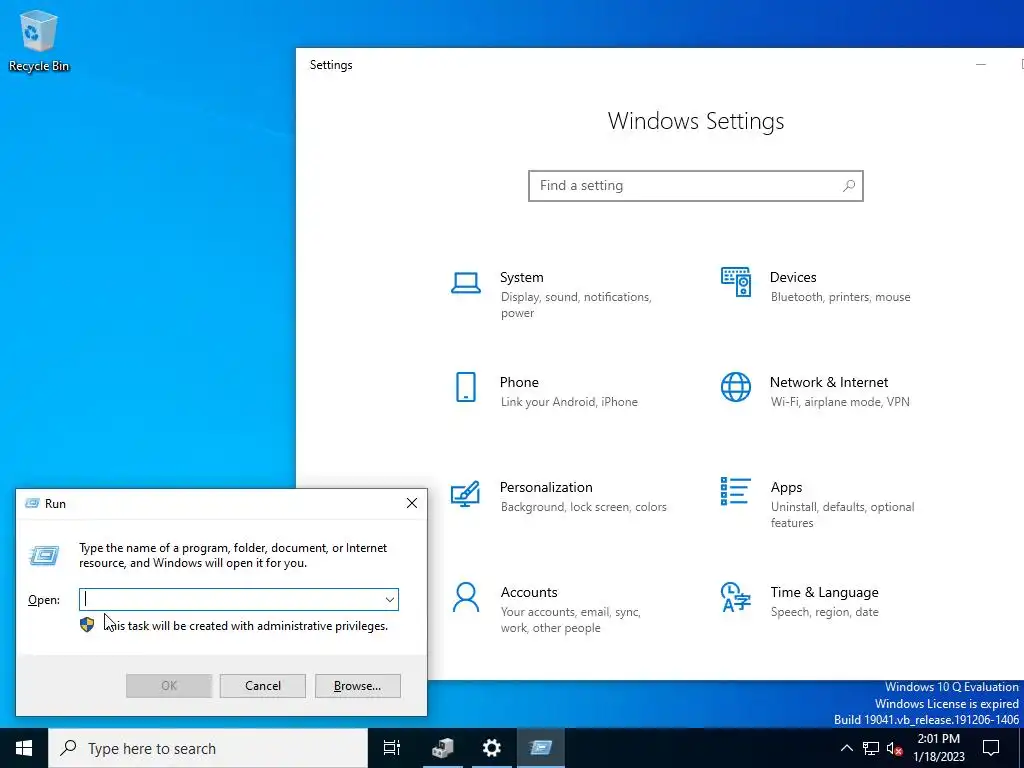Click the Time & Language heading

point(824,592)
